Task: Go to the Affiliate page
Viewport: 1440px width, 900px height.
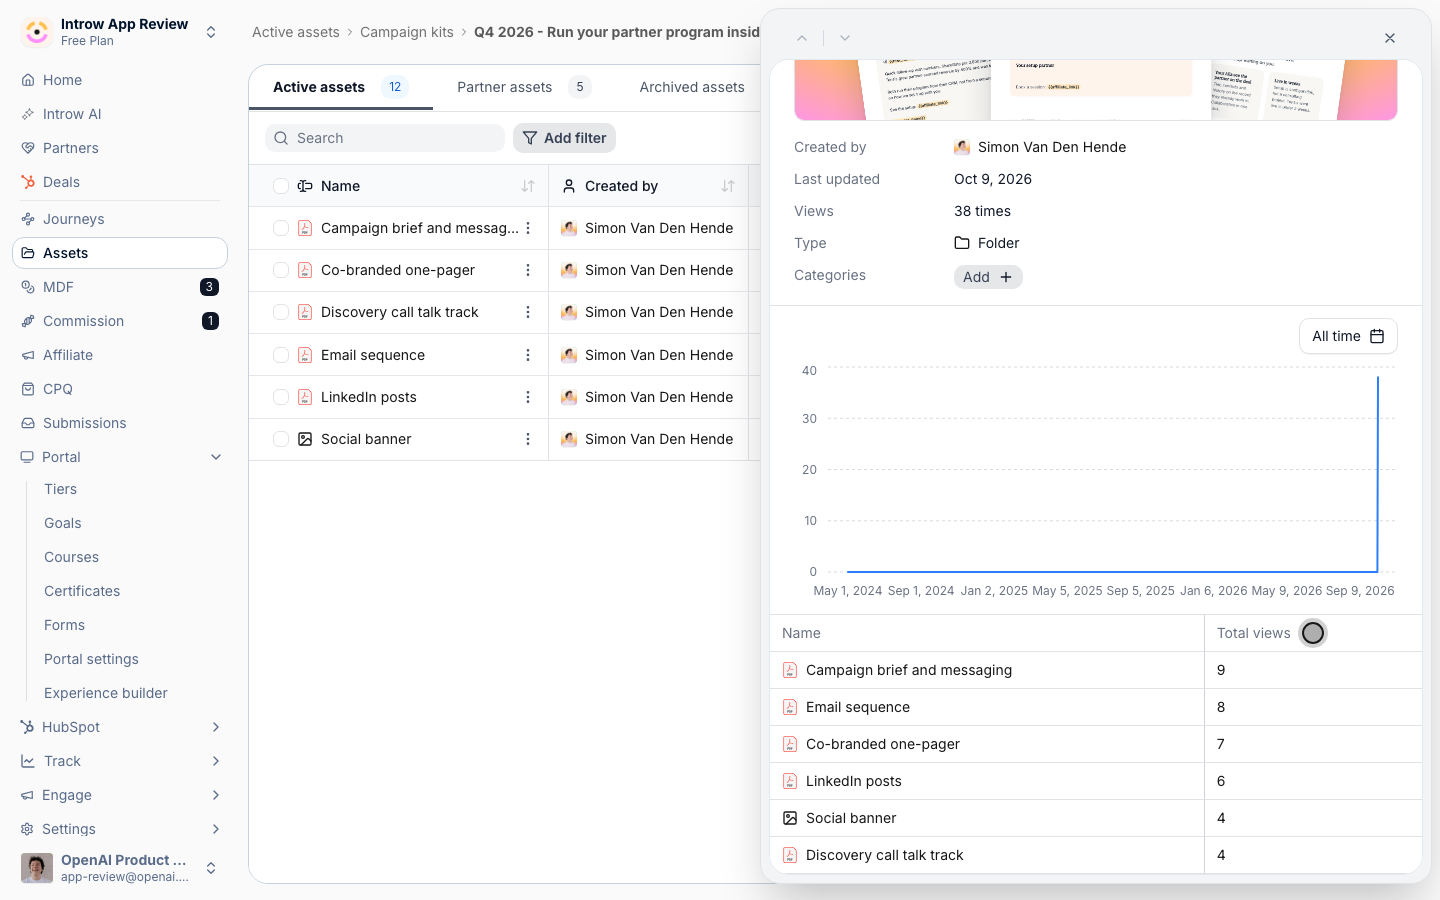Action: 120,355
